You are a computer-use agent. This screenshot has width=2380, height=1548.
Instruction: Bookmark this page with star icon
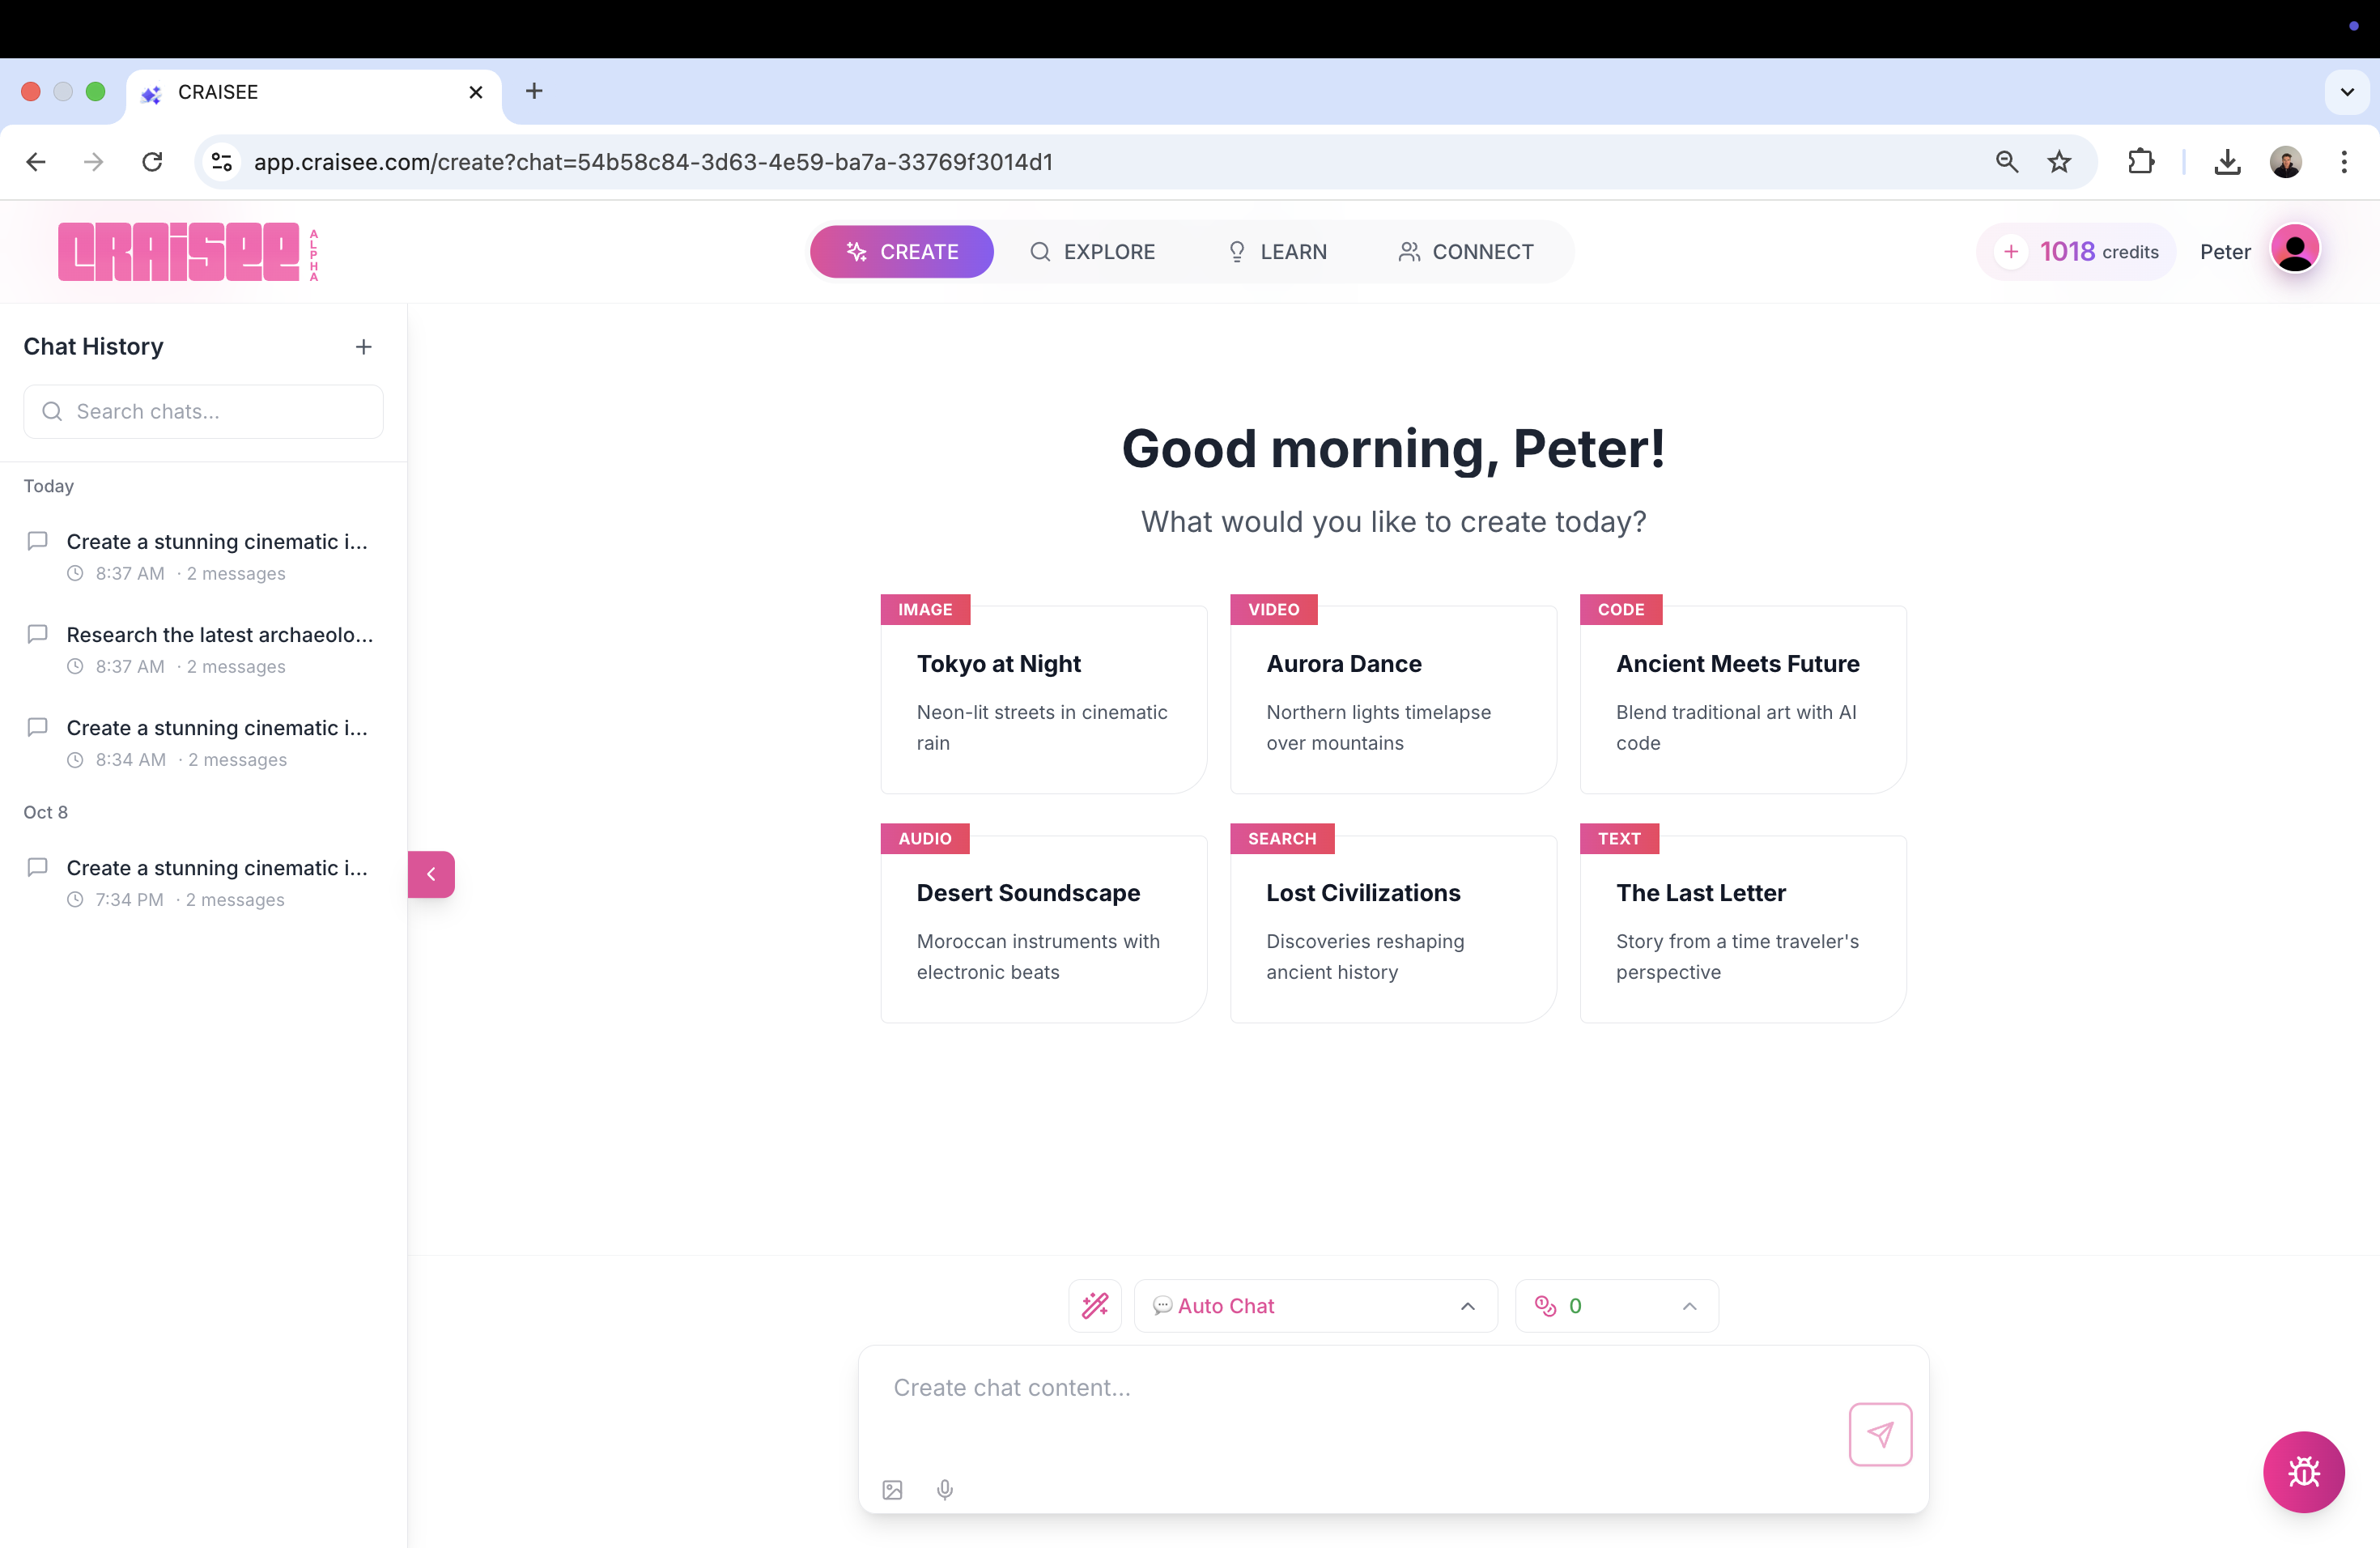click(x=2059, y=162)
